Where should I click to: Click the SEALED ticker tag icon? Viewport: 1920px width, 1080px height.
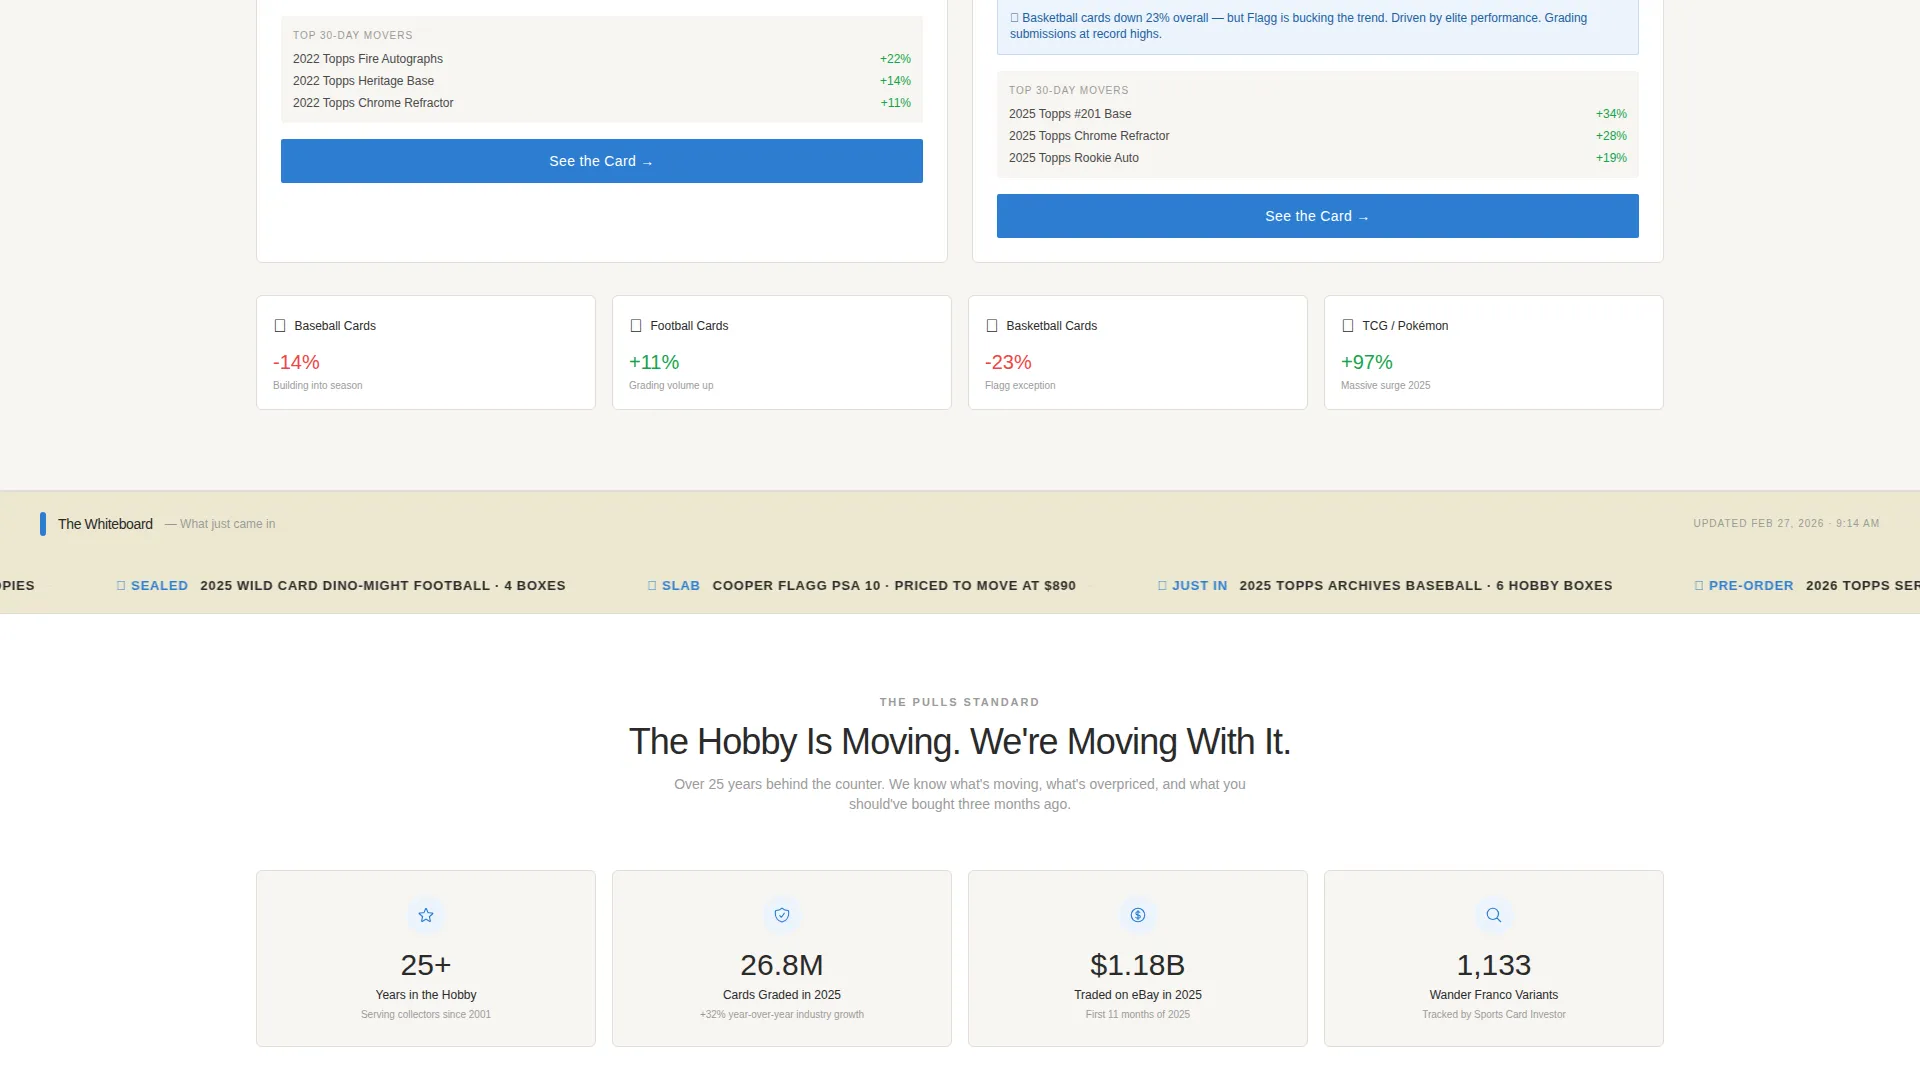121,586
